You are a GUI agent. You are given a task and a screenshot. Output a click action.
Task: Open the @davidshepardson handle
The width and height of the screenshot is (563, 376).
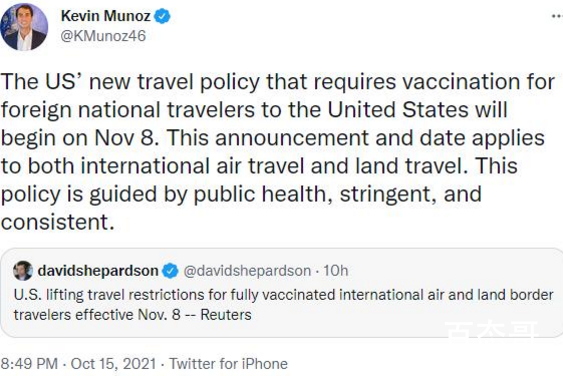[x=247, y=271]
